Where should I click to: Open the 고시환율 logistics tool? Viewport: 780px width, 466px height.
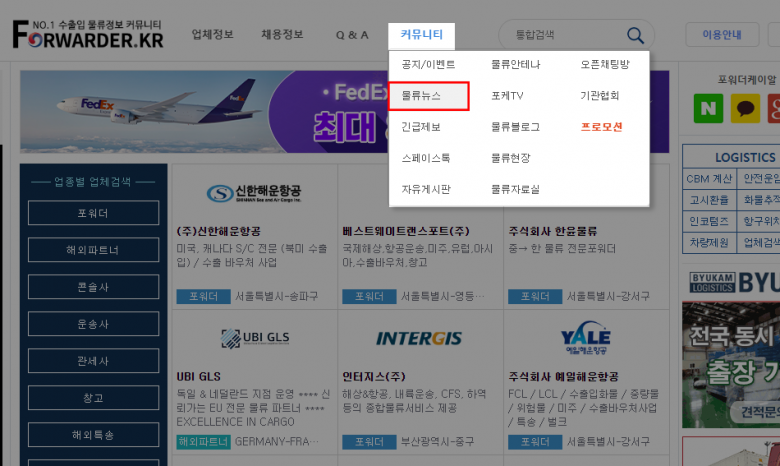tap(709, 200)
